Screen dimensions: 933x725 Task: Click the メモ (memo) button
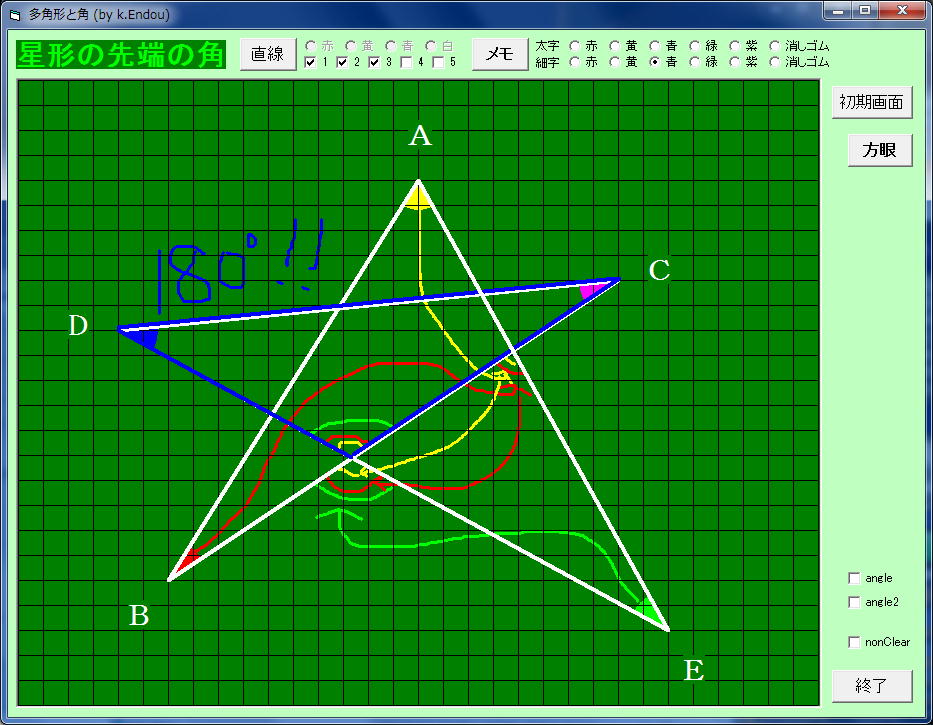[500, 54]
